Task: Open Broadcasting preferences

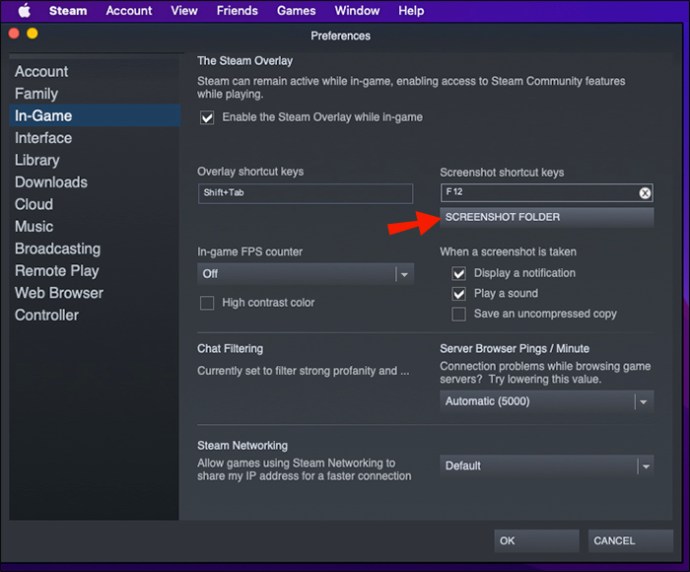Action: [x=95, y=249]
